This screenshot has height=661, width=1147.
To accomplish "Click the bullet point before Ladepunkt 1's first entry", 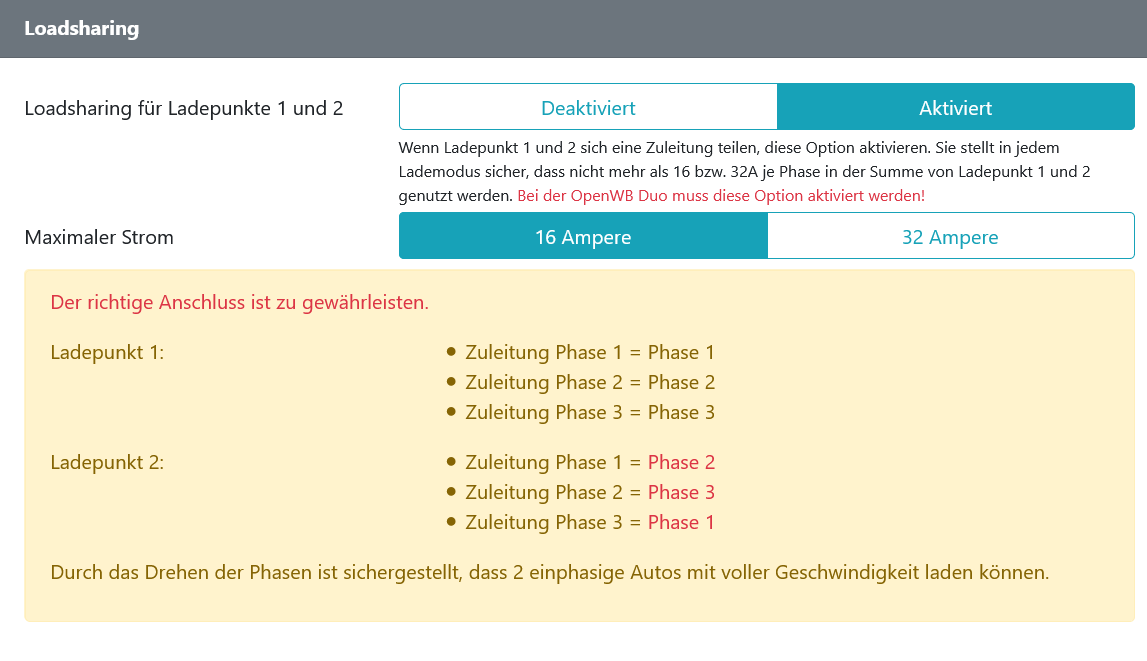I will [452, 352].
